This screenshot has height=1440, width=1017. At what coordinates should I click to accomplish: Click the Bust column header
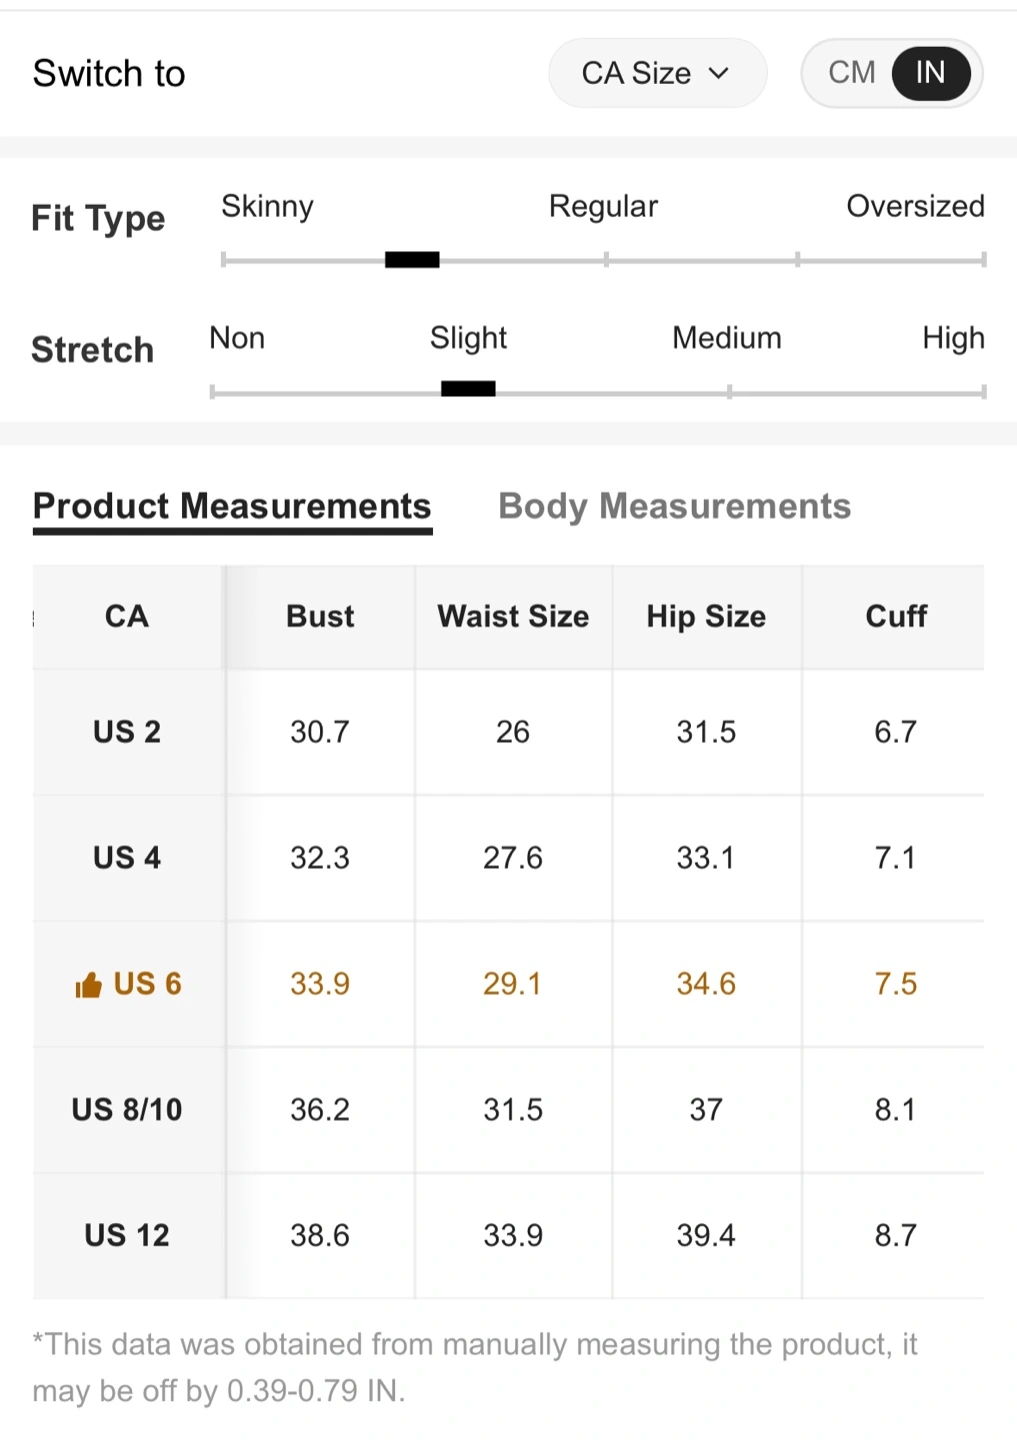[x=320, y=616]
